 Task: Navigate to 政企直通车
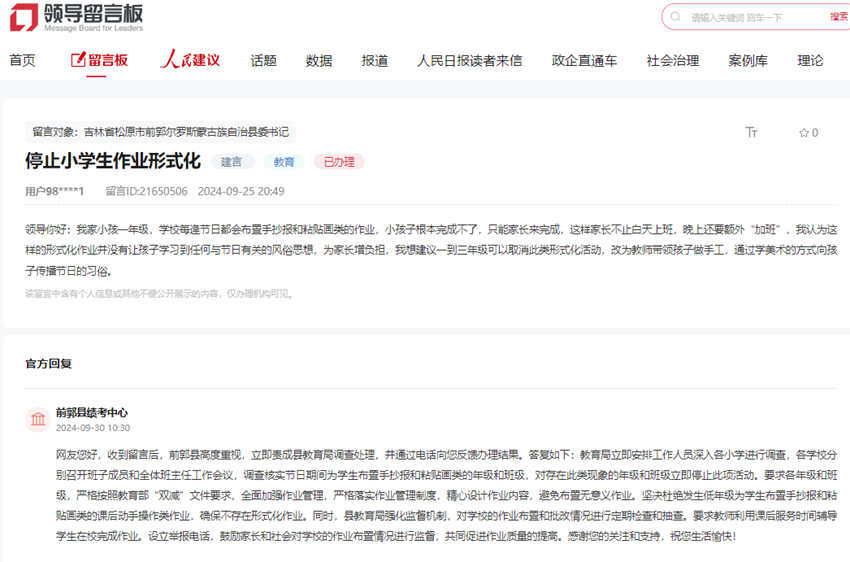click(584, 60)
